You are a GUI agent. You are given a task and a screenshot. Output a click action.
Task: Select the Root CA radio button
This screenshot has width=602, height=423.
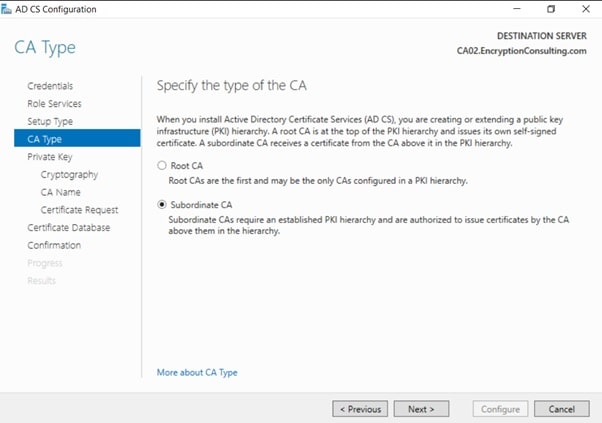point(162,166)
